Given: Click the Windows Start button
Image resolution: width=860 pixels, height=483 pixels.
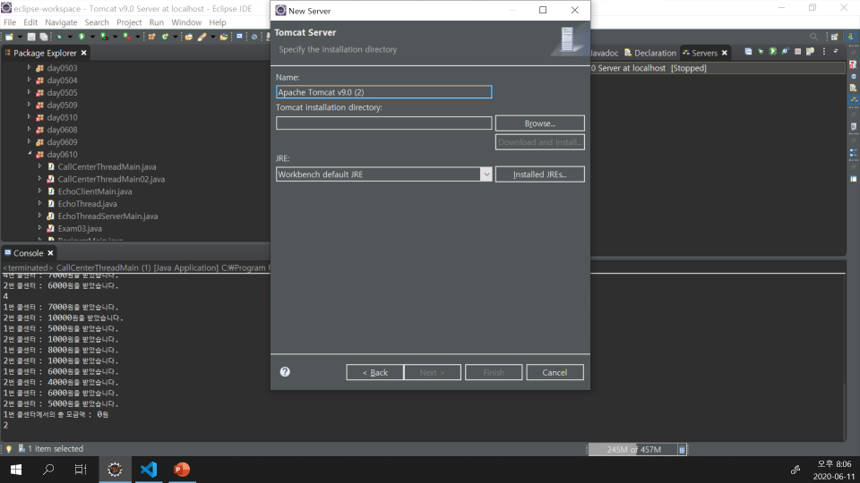Looking at the screenshot, I should 16,470.
